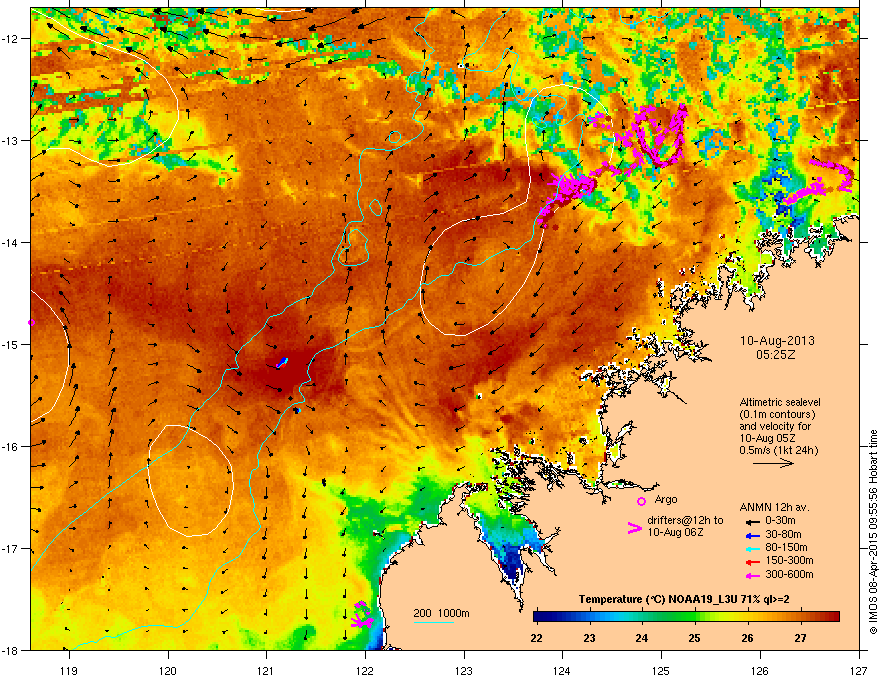Click the magenta drifter loop track near 125E 13S

(659, 135)
